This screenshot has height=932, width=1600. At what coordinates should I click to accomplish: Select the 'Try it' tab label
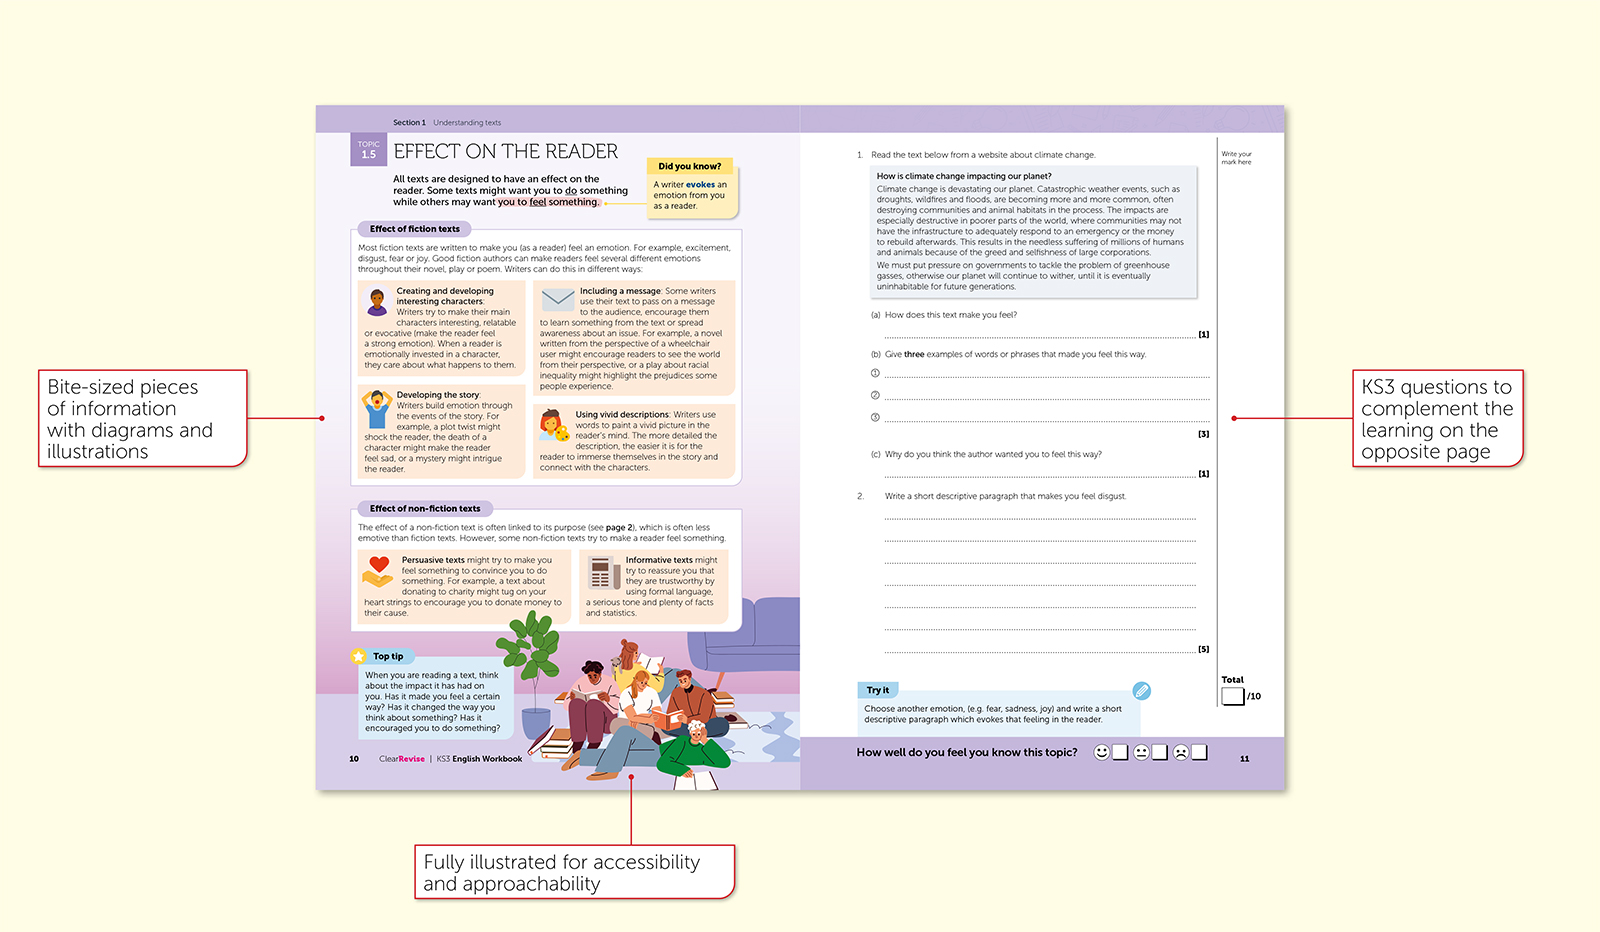(x=877, y=690)
